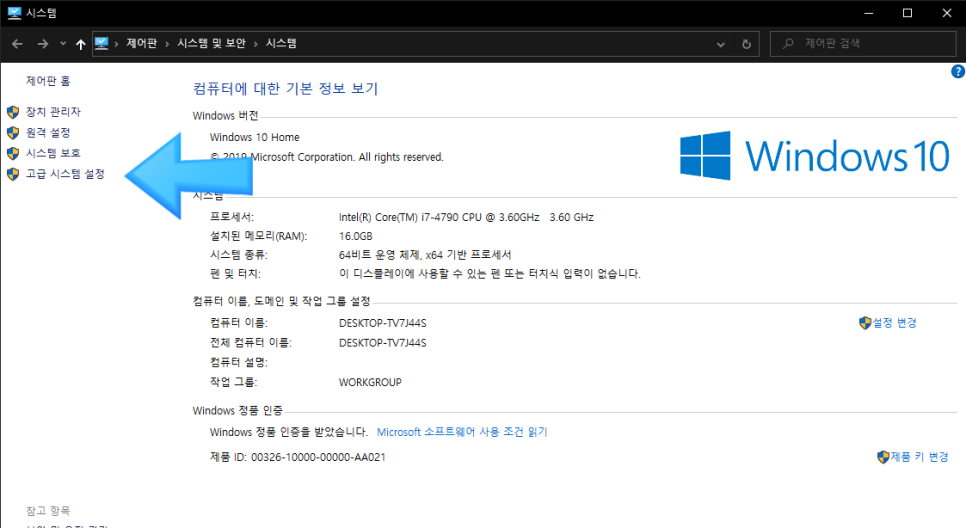
Task: Close the 시스템 window
Action: [947, 13]
